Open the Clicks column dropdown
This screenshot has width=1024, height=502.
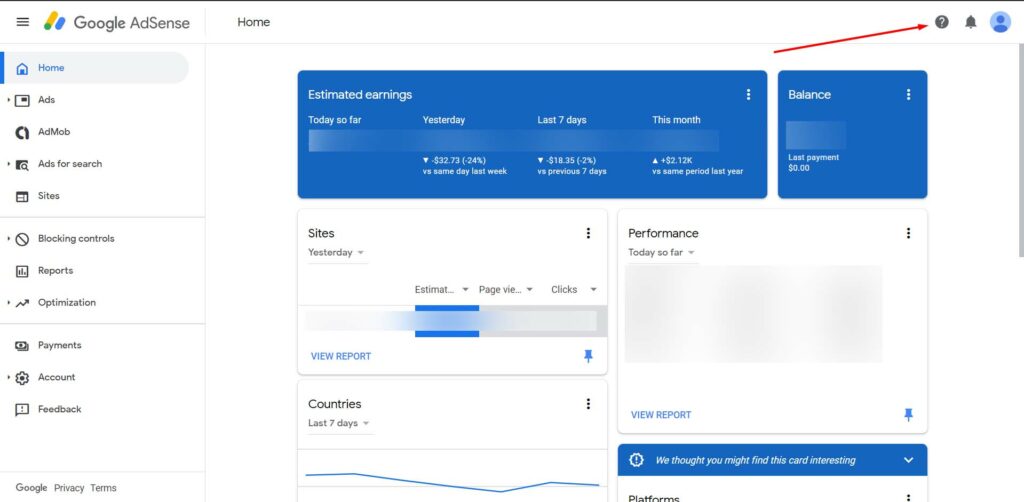click(x=573, y=289)
